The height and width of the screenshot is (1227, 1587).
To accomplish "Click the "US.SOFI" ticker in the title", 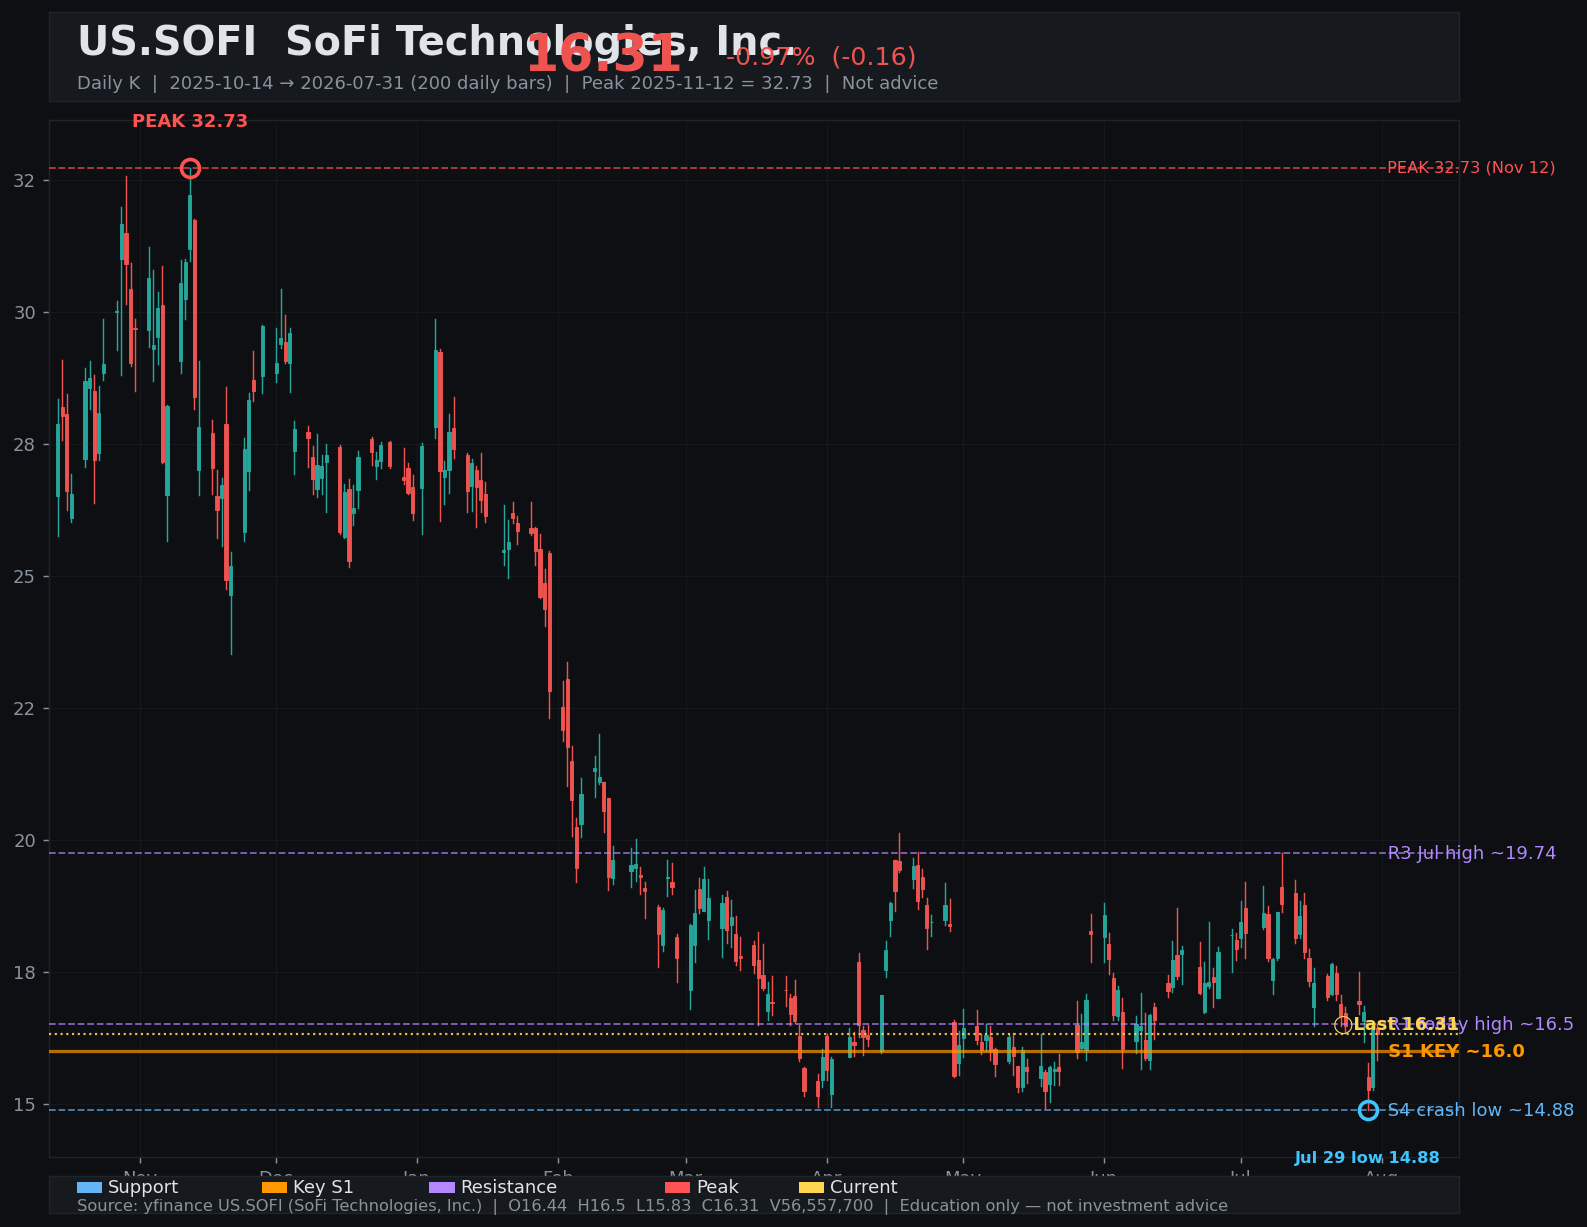I will [x=167, y=42].
